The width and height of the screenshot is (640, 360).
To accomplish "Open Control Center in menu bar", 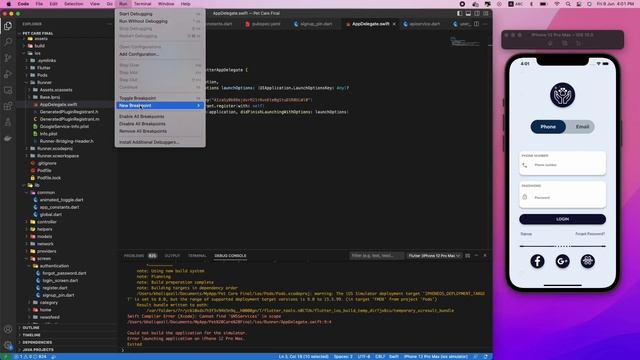I will [579, 4].
